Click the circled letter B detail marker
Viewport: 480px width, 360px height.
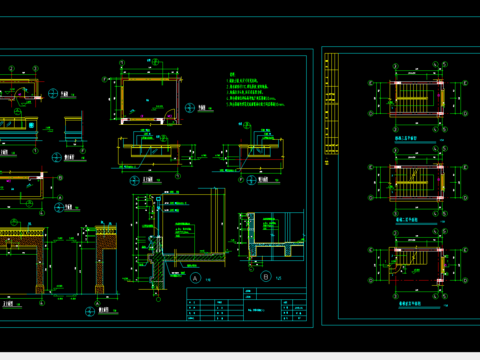(266, 277)
